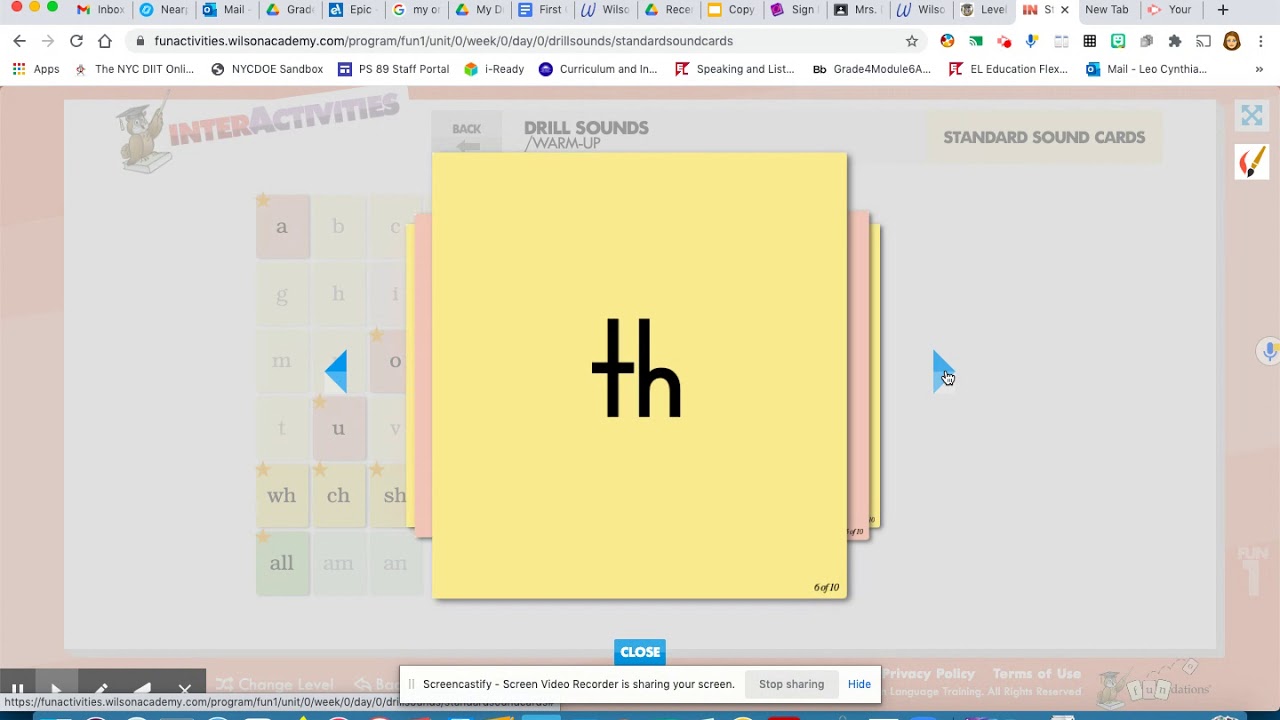The image size is (1280, 720).
Task: Switch to the New Tab tab
Action: coord(1107,10)
